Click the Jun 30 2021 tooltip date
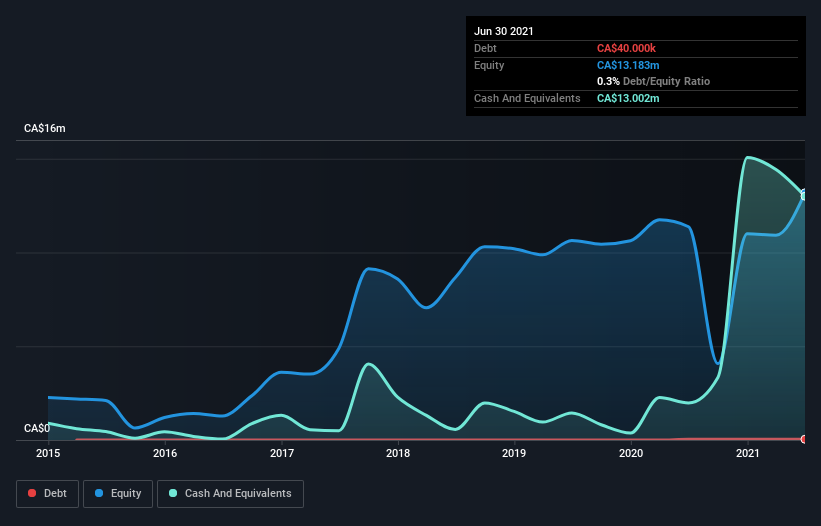This screenshot has width=821, height=526. (x=504, y=31)
